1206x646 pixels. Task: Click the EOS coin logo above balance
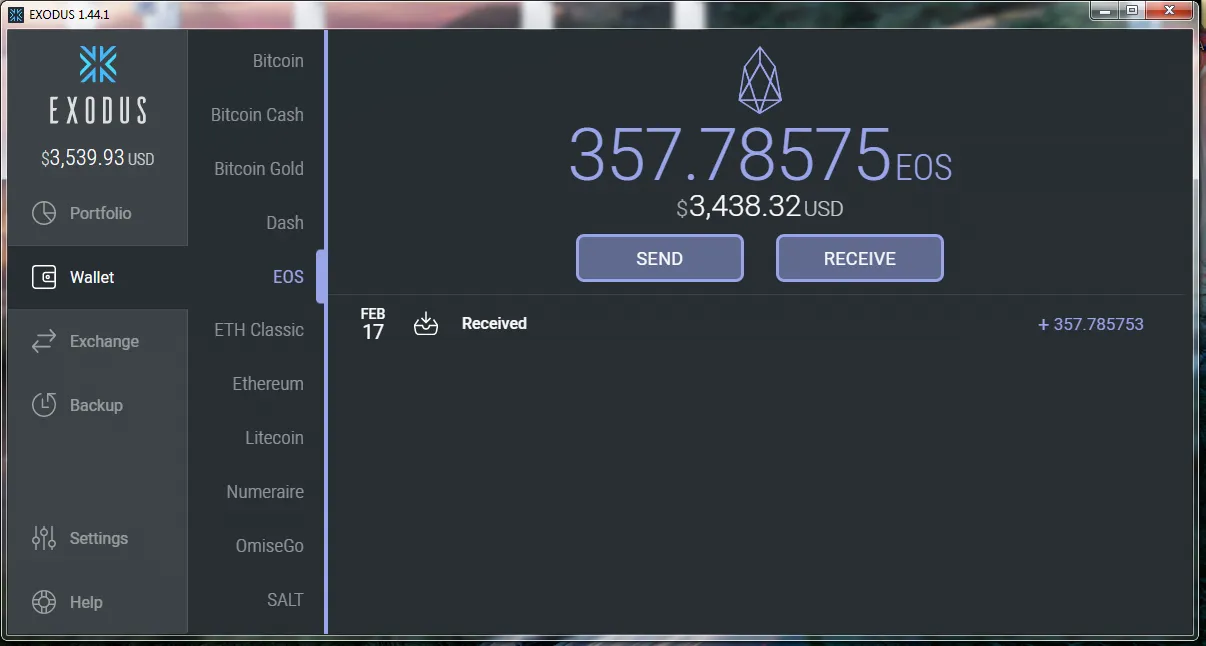[760, 80]
